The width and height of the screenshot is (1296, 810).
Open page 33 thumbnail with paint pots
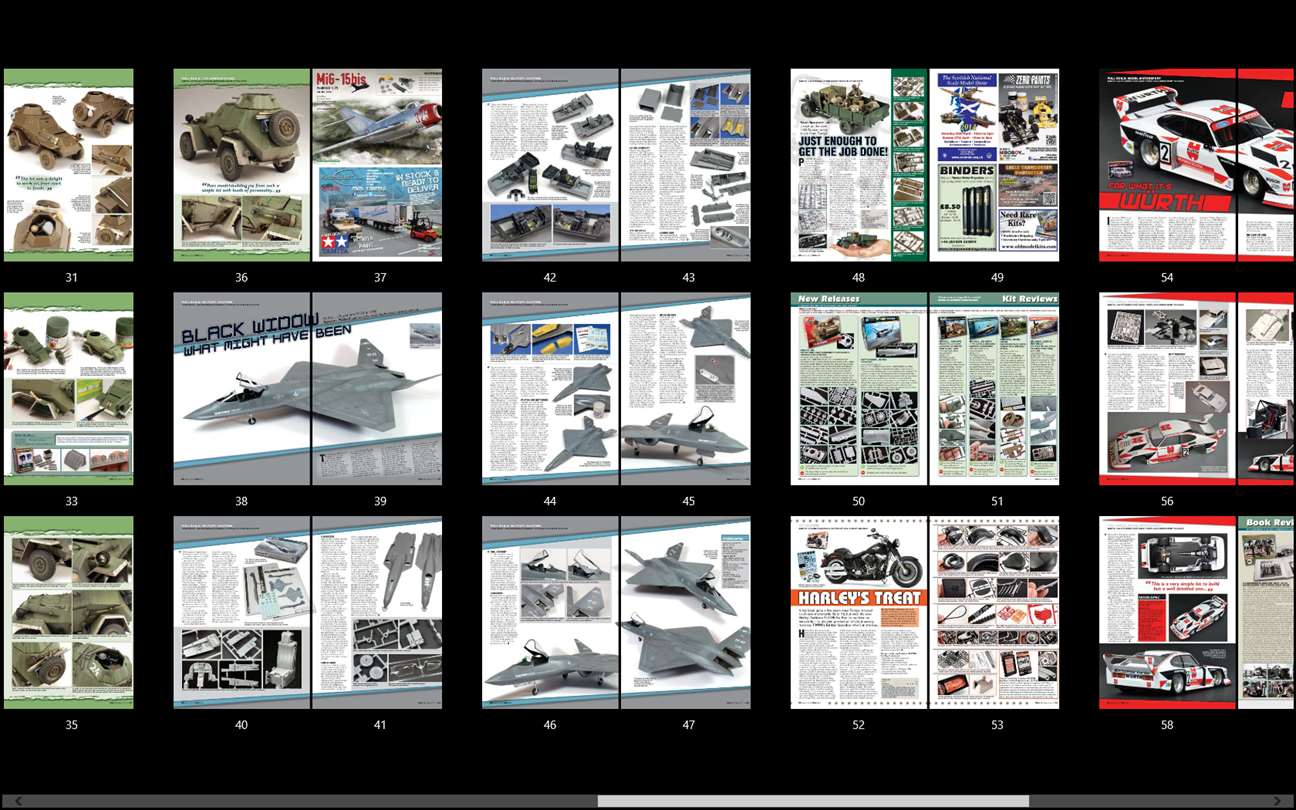(68, 389)
